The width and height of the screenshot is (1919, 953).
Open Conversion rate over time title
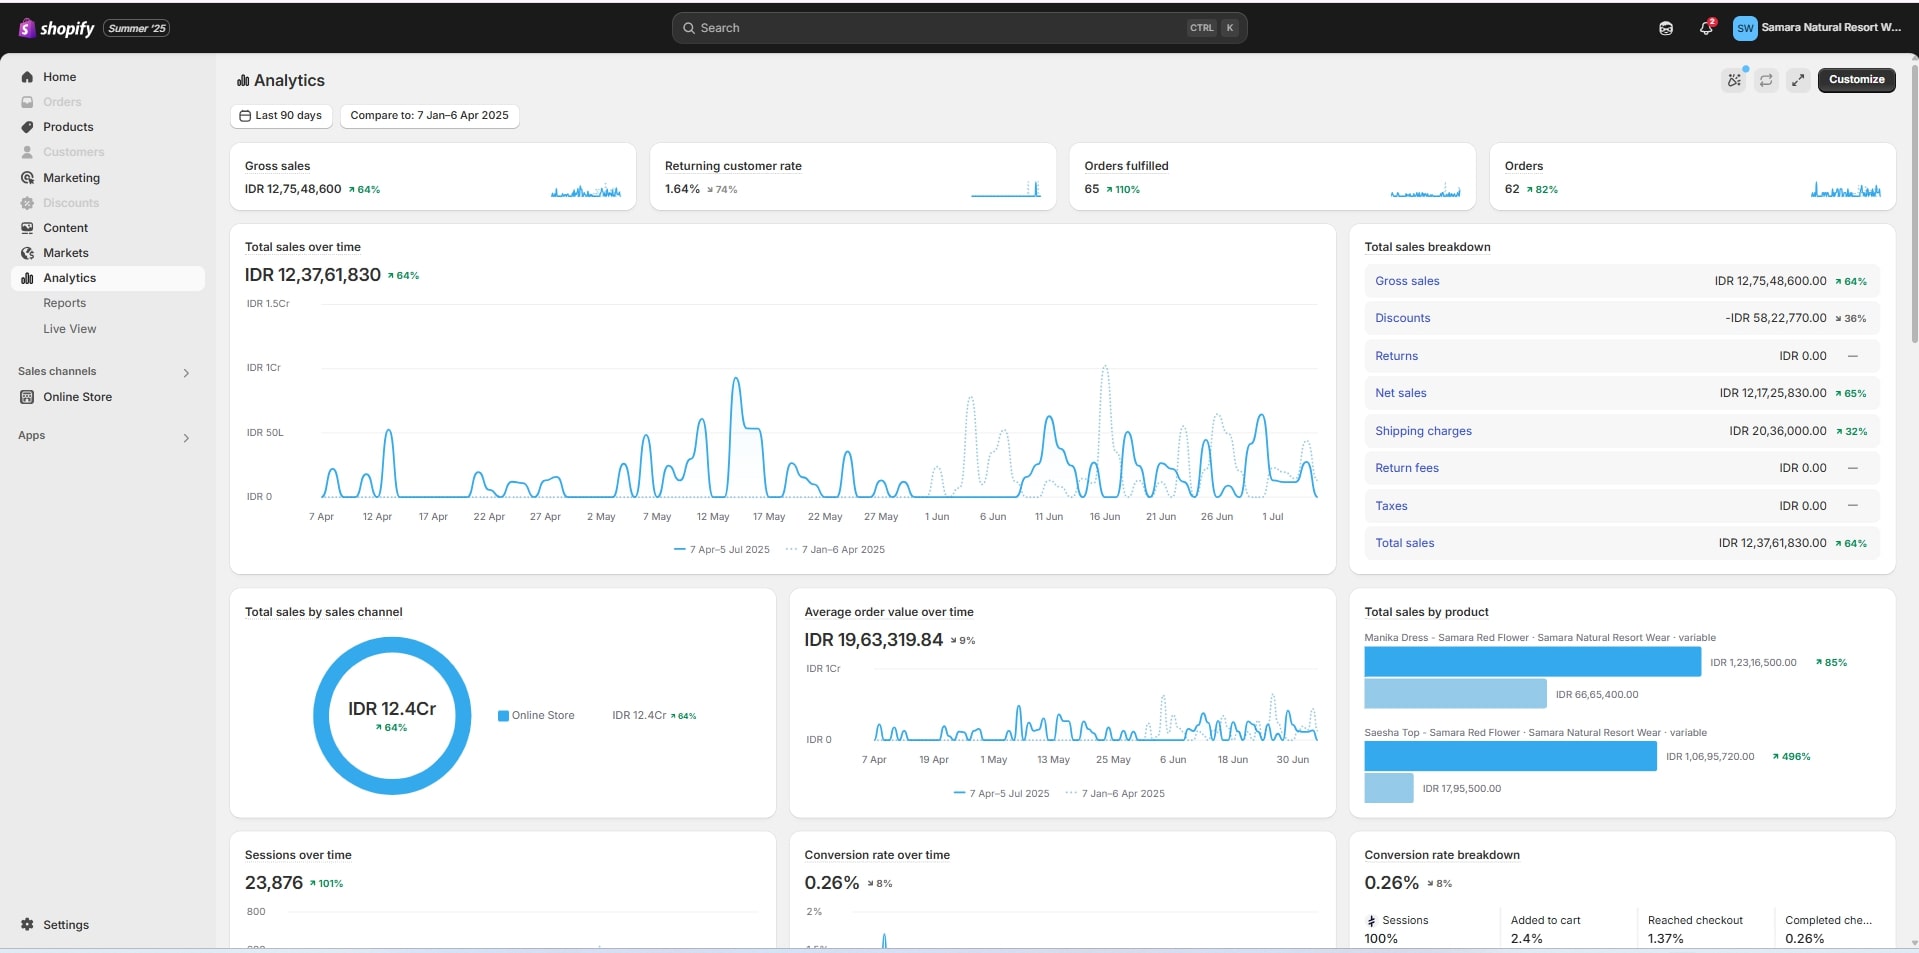click(x=877, y=855)
